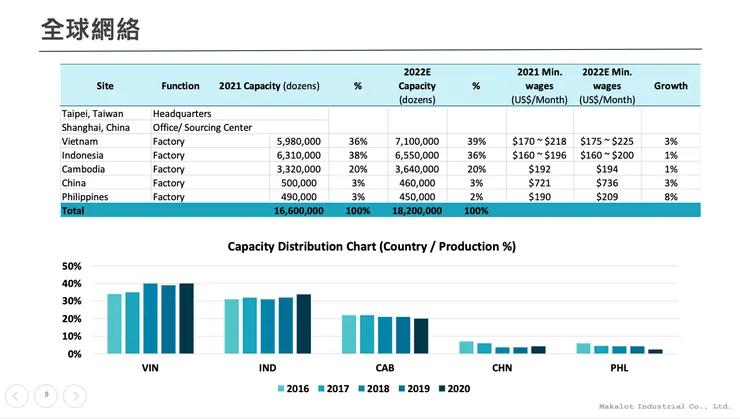Viewport: 740px width, 419px height.
Task: Select Philippines 2021 capacity 490,000
Action: (299, 197)
